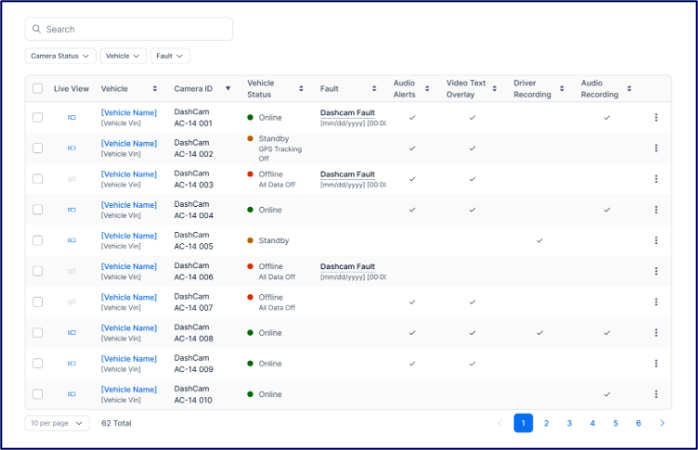Image resolution: width=698 pixels, height=450 pixels.
Task: Open more options for AC-14 005 row
Action: click(656, 240)
